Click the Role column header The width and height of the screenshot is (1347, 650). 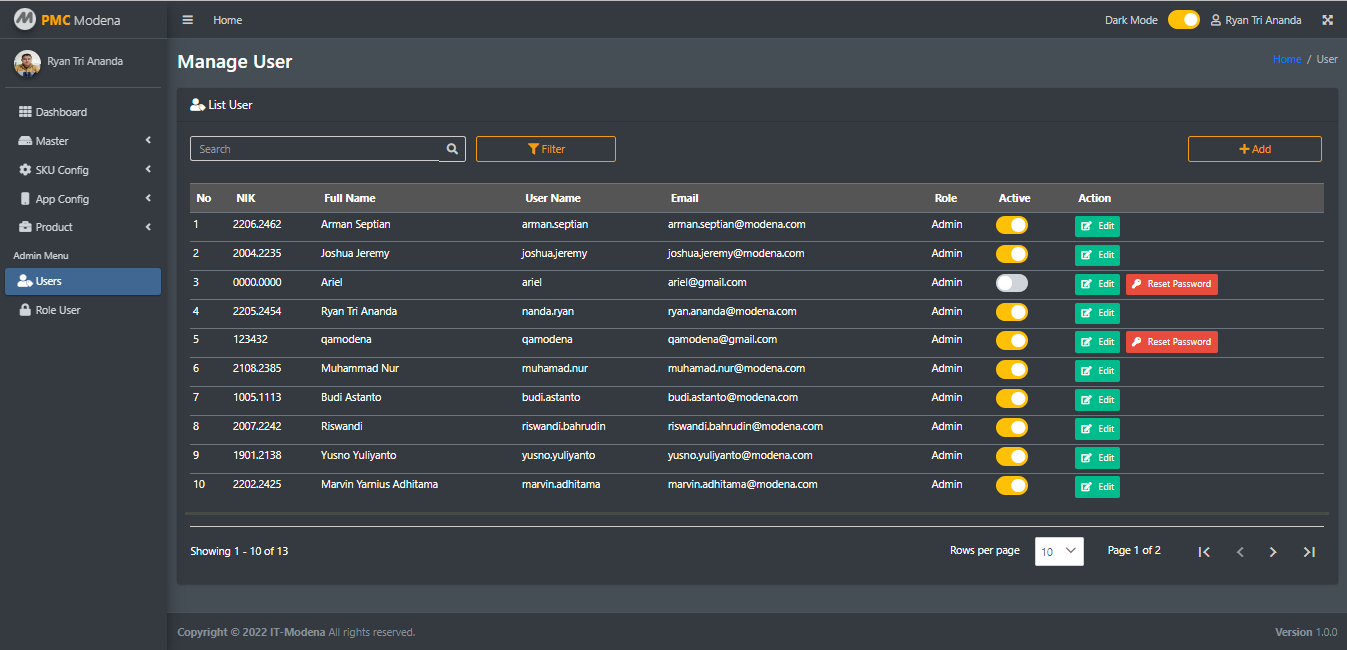coord(946,198)
